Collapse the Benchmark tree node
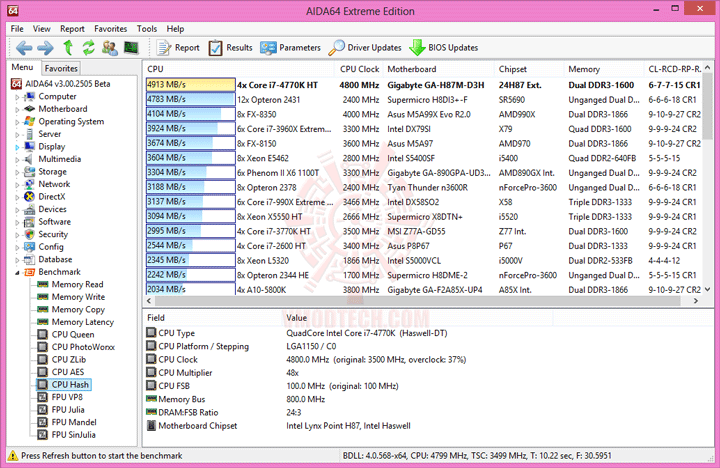The image size is (720, 468). 17,272
